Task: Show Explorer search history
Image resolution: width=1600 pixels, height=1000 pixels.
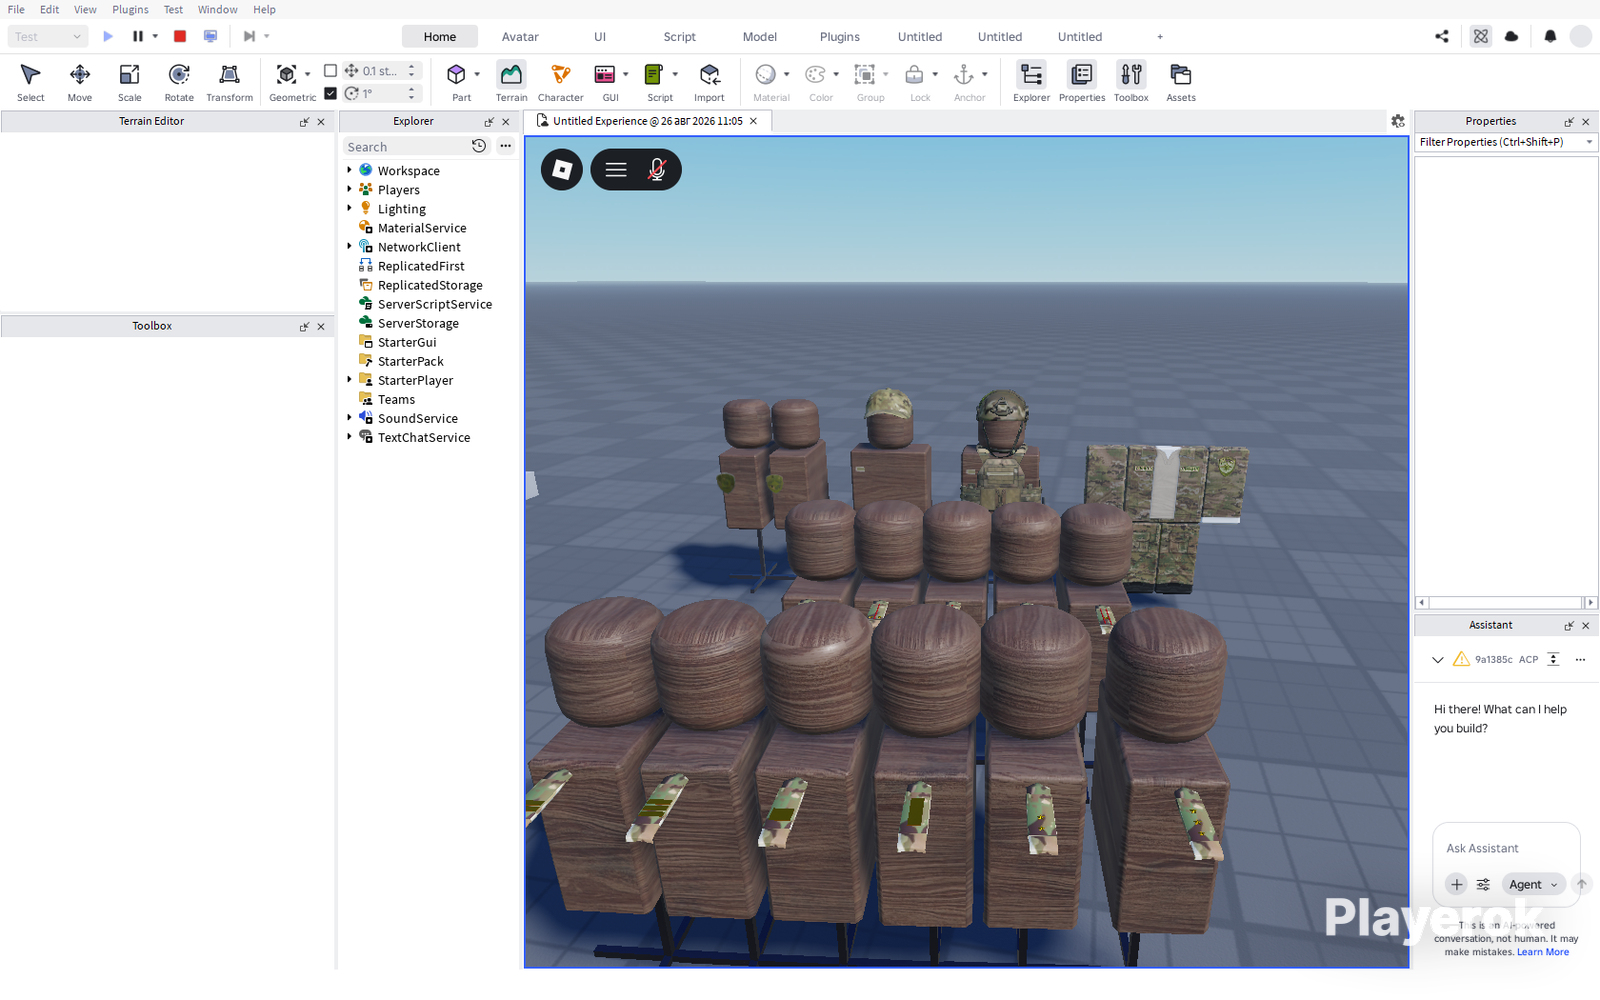Action: 479,146
